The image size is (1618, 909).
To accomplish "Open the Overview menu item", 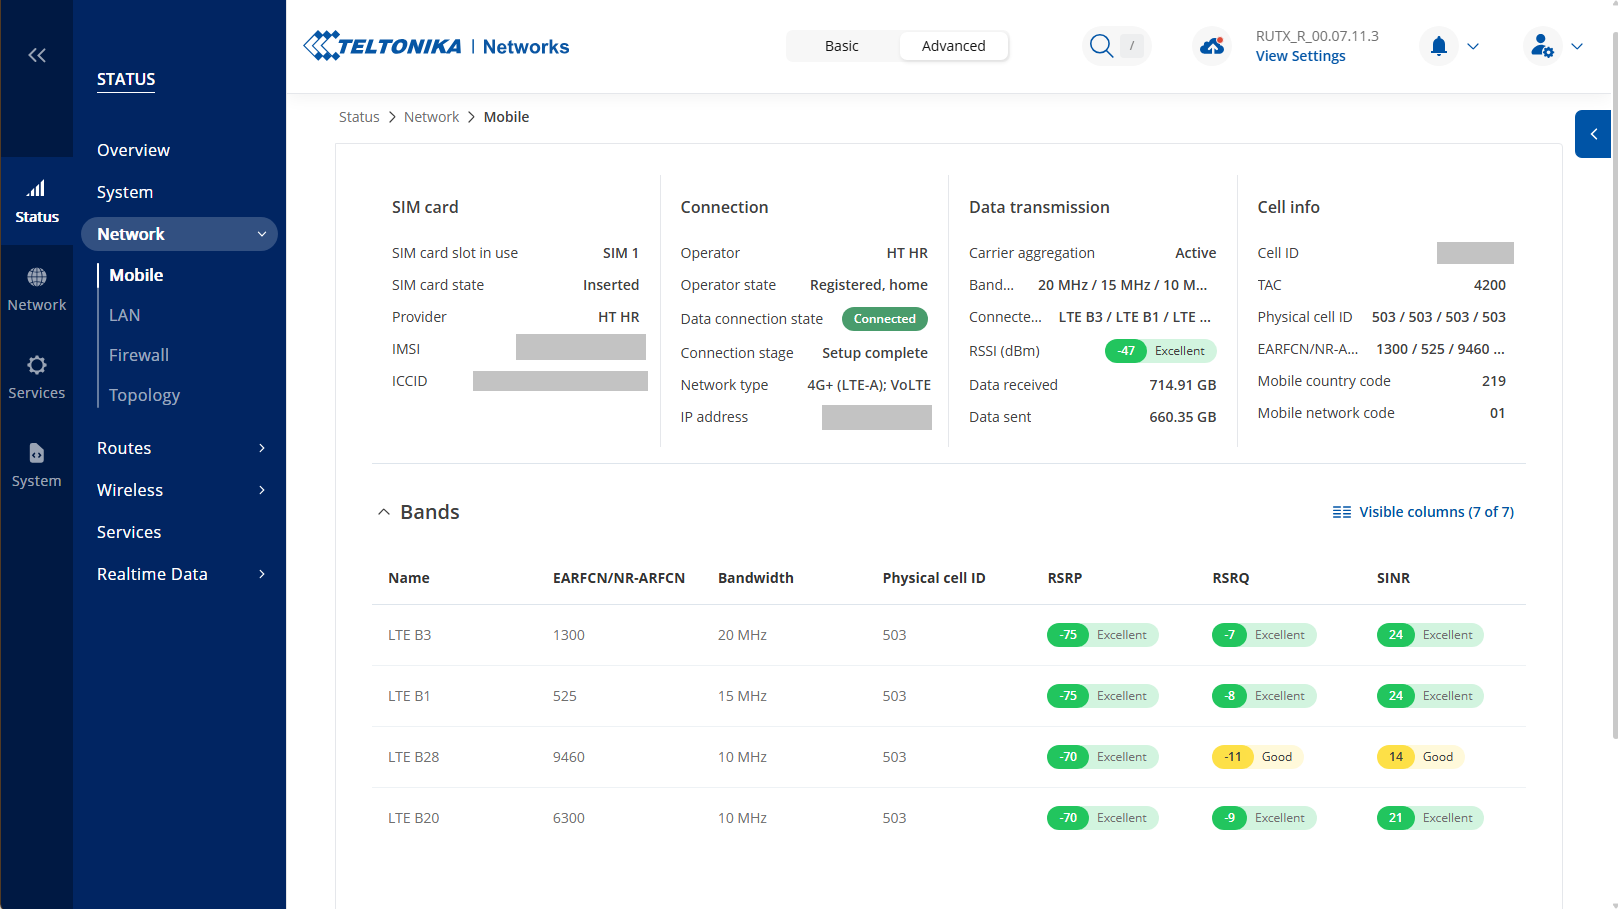I will pos(133,150).
